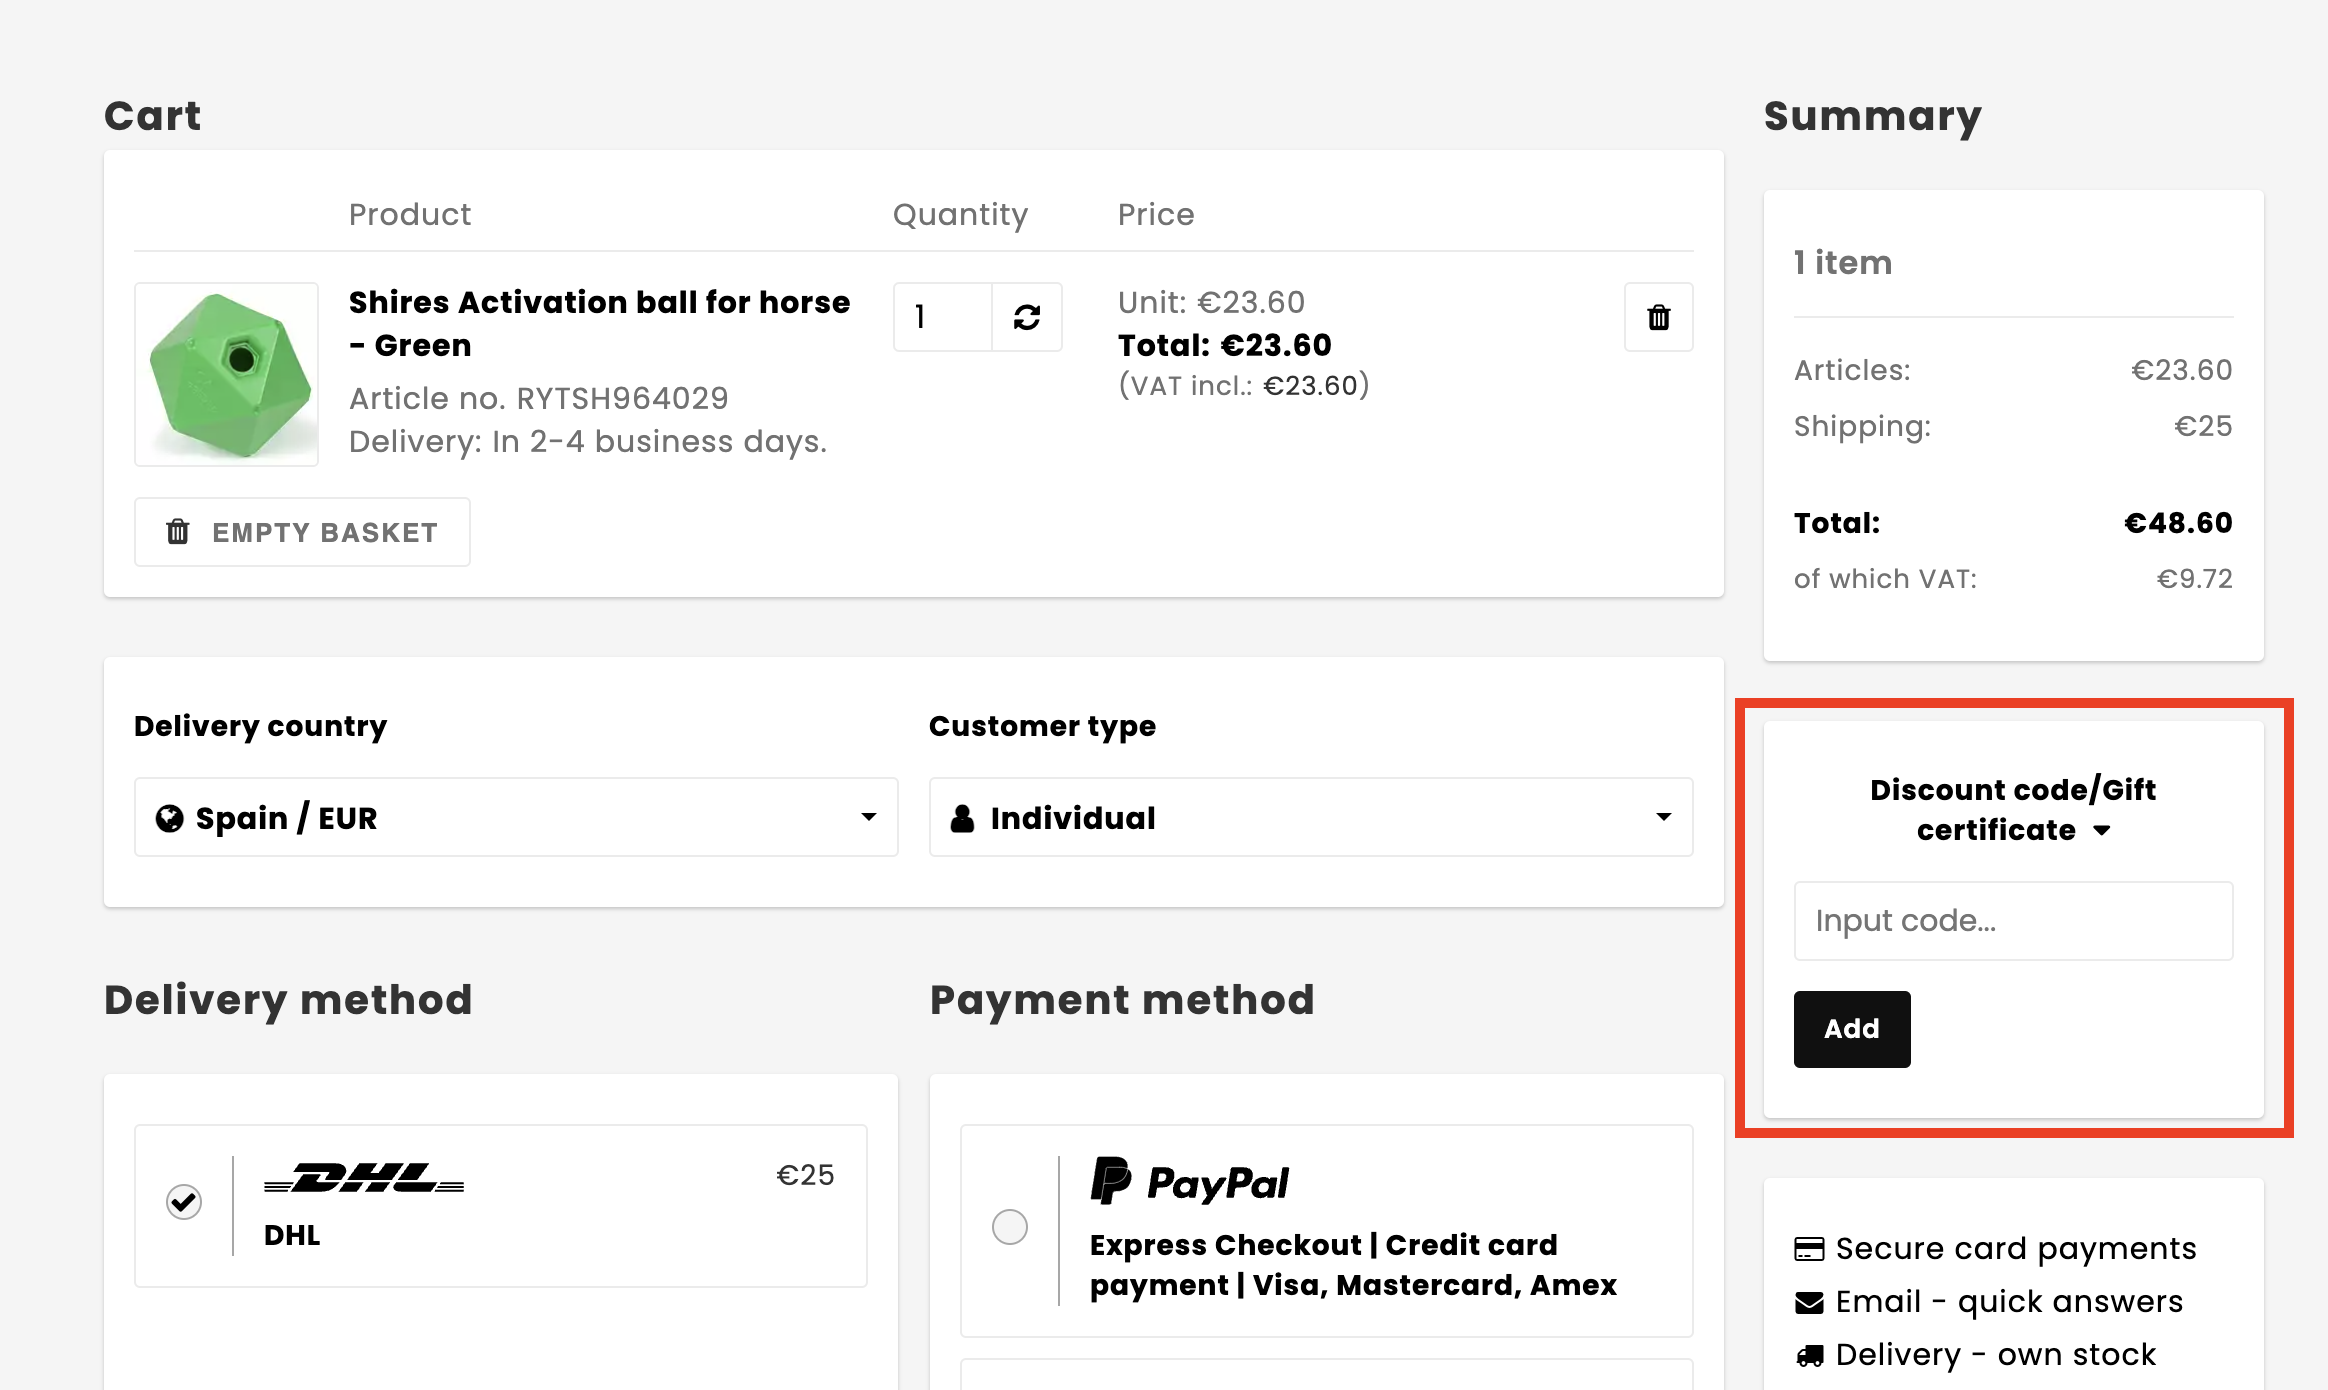Viewport: 2328px width, 1390px height.
Task: Click the discount code input field
Action: [2012, 920]
